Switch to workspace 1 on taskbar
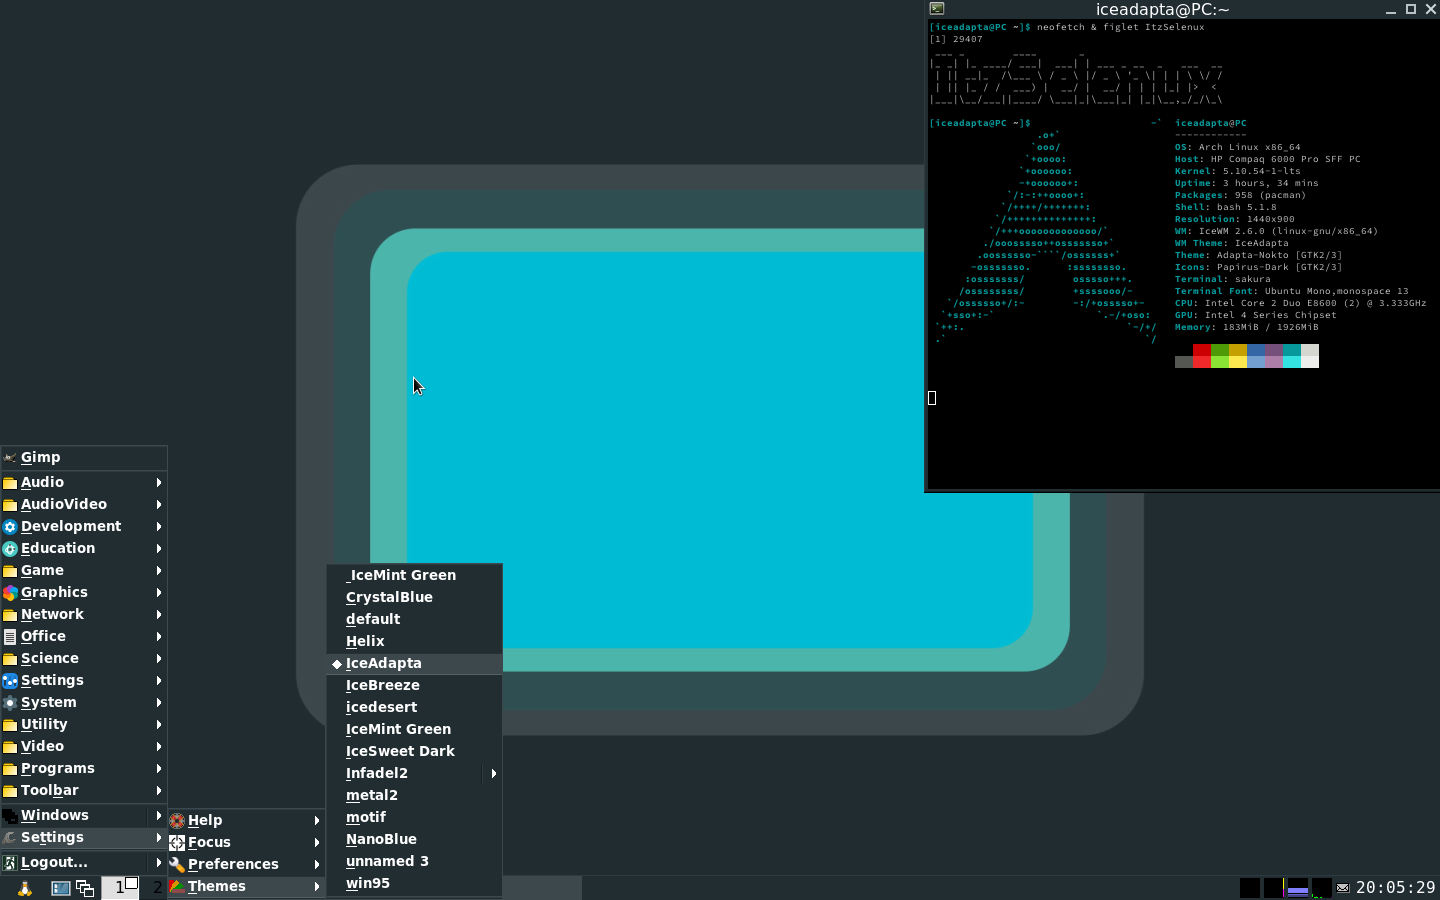The height and width of the screenshot is (900, 1440). (x=120, y=887)
